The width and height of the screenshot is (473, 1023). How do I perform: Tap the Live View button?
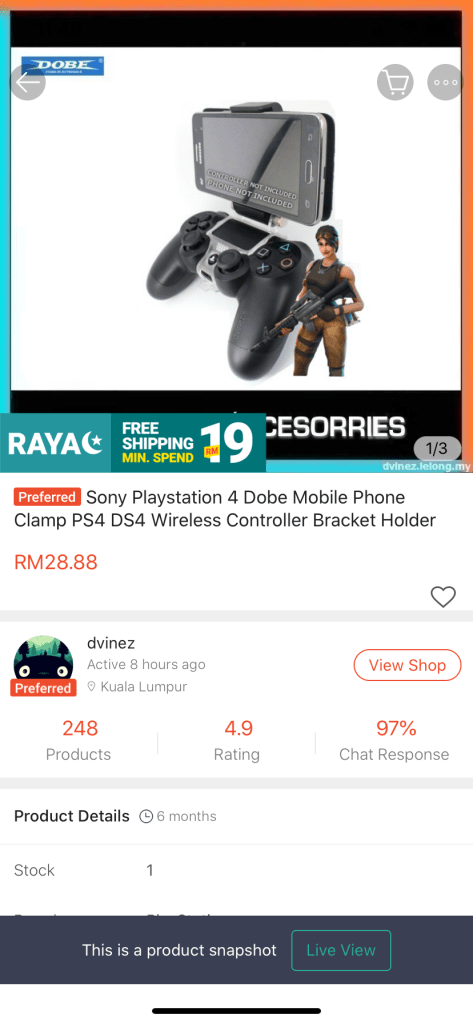click(341, 950)
